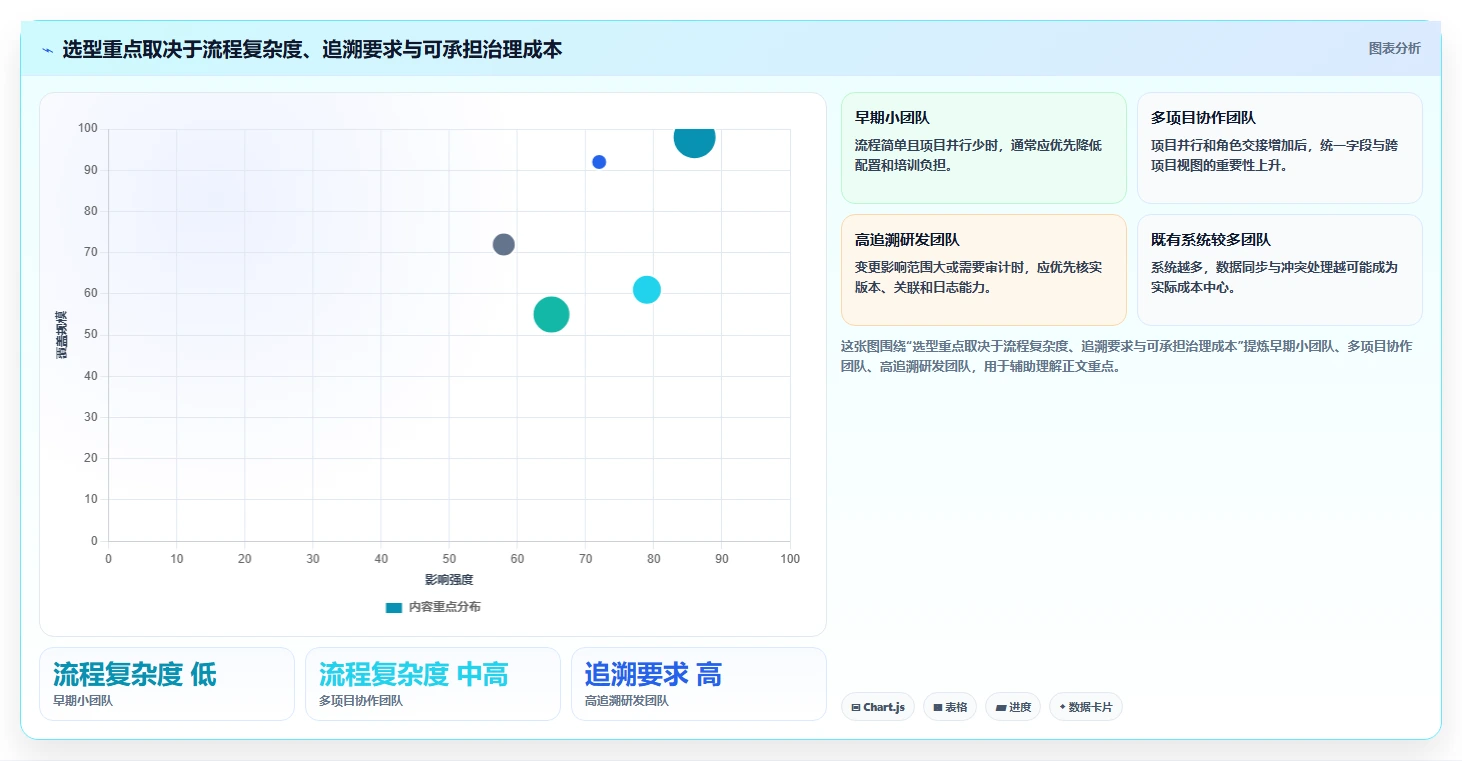
Task: Open the 多项目协作团队 info card
Action: 1280,148
